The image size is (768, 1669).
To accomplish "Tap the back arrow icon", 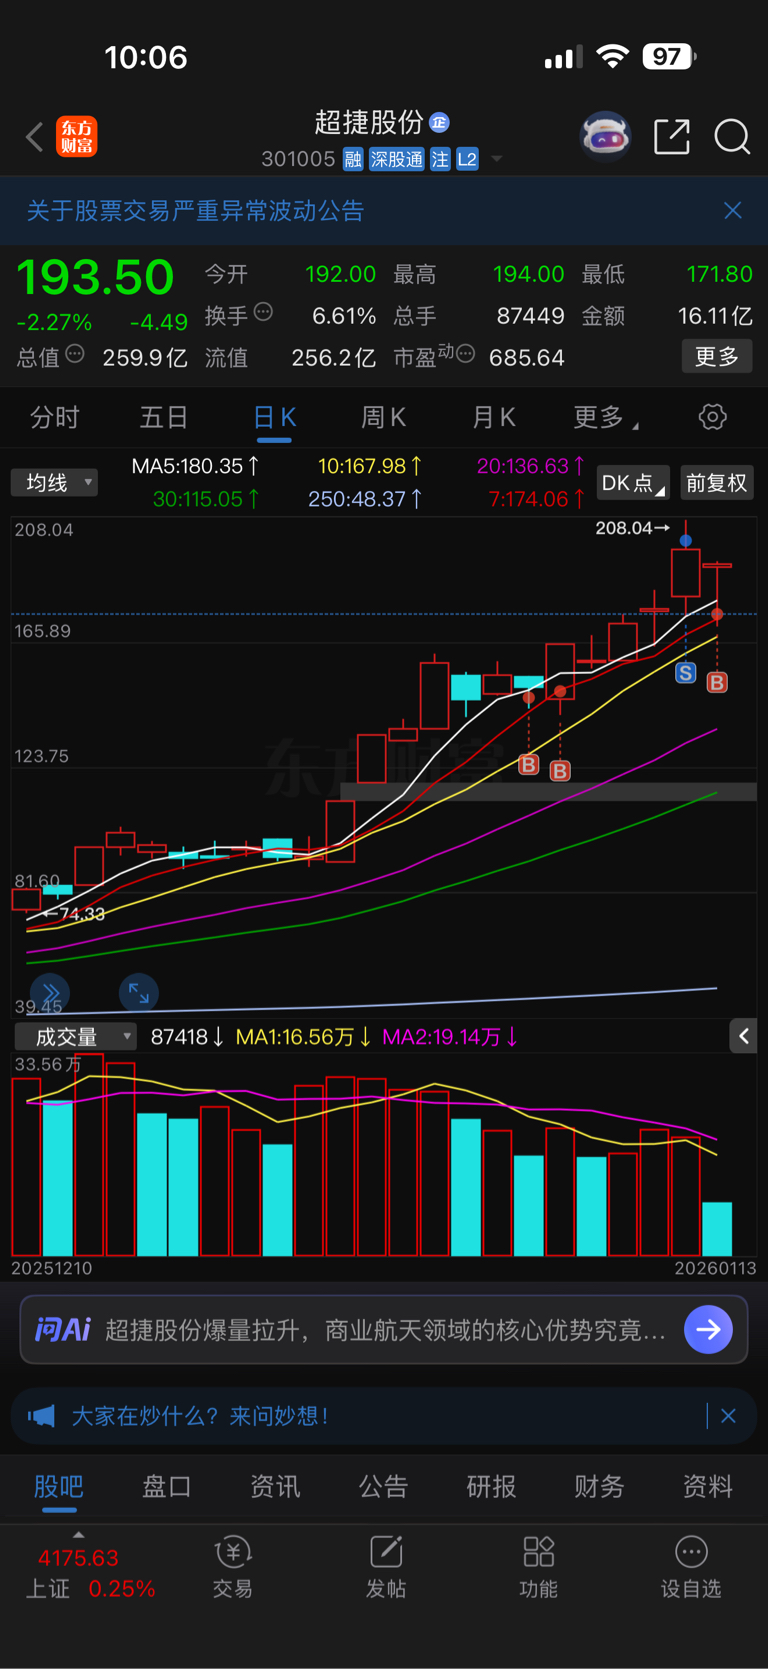I will 34,136.
